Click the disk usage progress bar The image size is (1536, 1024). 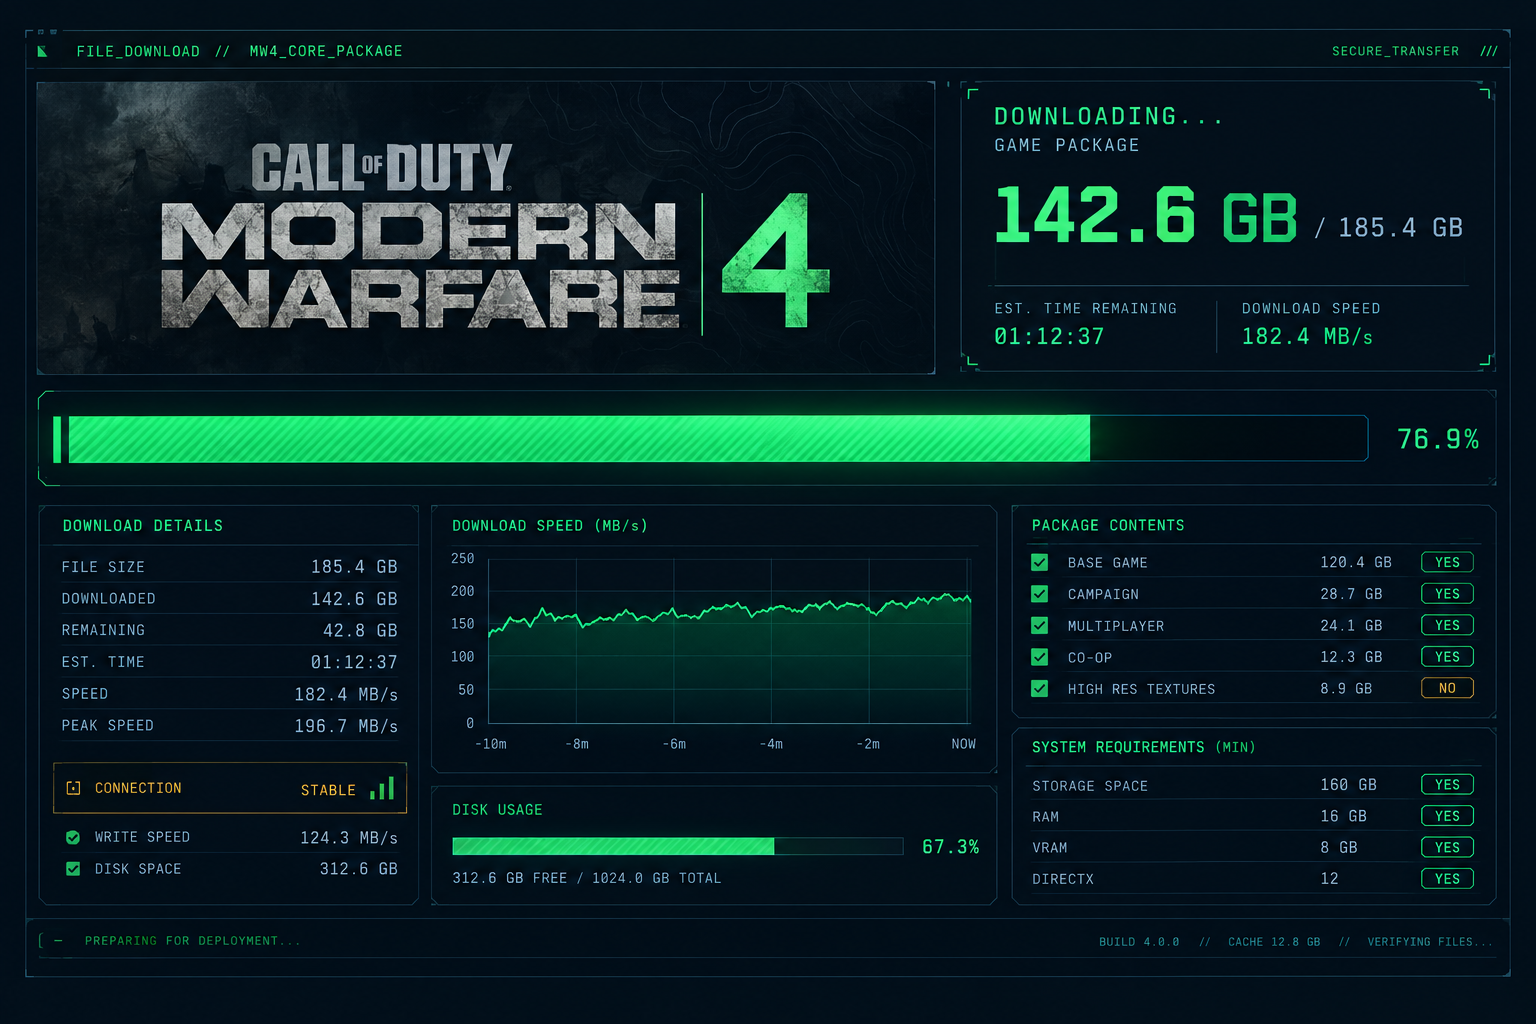(x=678, y=846)
